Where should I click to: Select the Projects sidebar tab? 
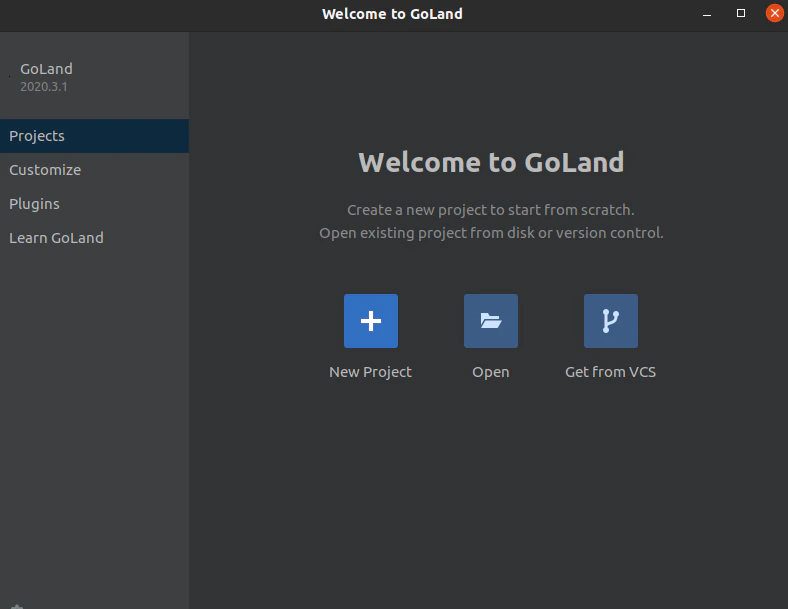(x=94, y=136)
